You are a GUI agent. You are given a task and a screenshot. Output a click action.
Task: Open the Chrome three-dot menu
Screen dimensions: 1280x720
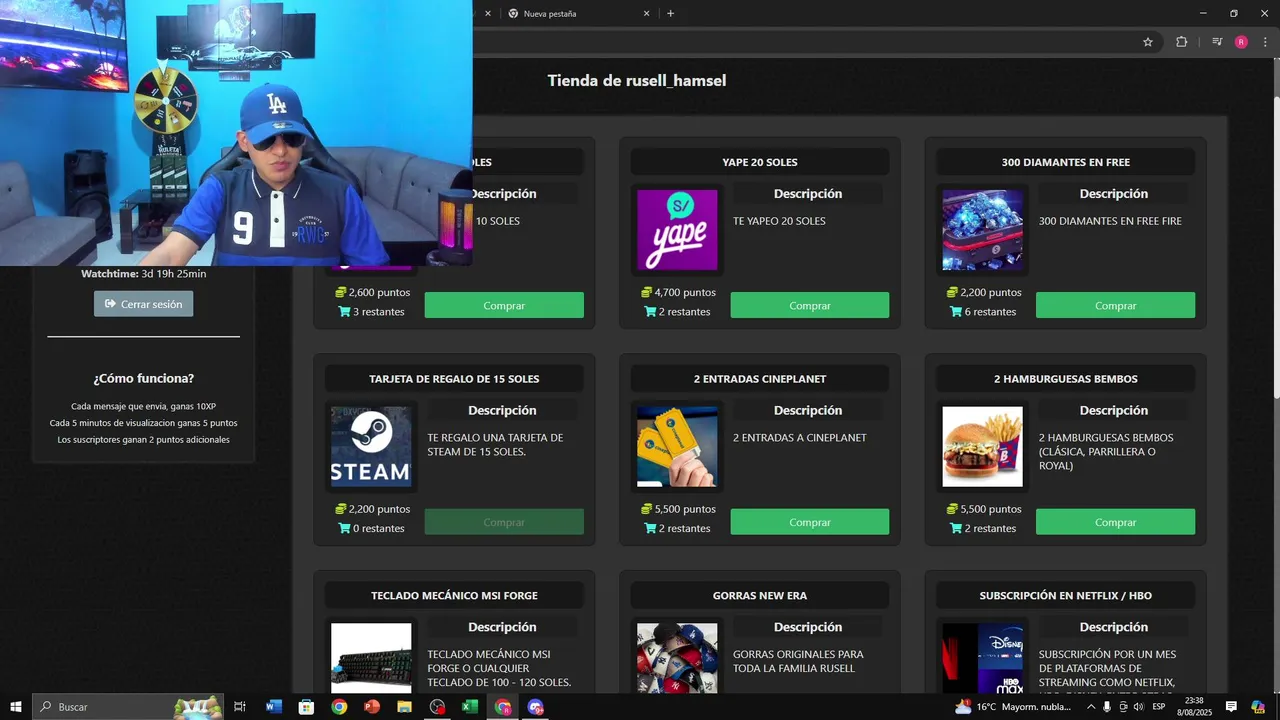1265,42
